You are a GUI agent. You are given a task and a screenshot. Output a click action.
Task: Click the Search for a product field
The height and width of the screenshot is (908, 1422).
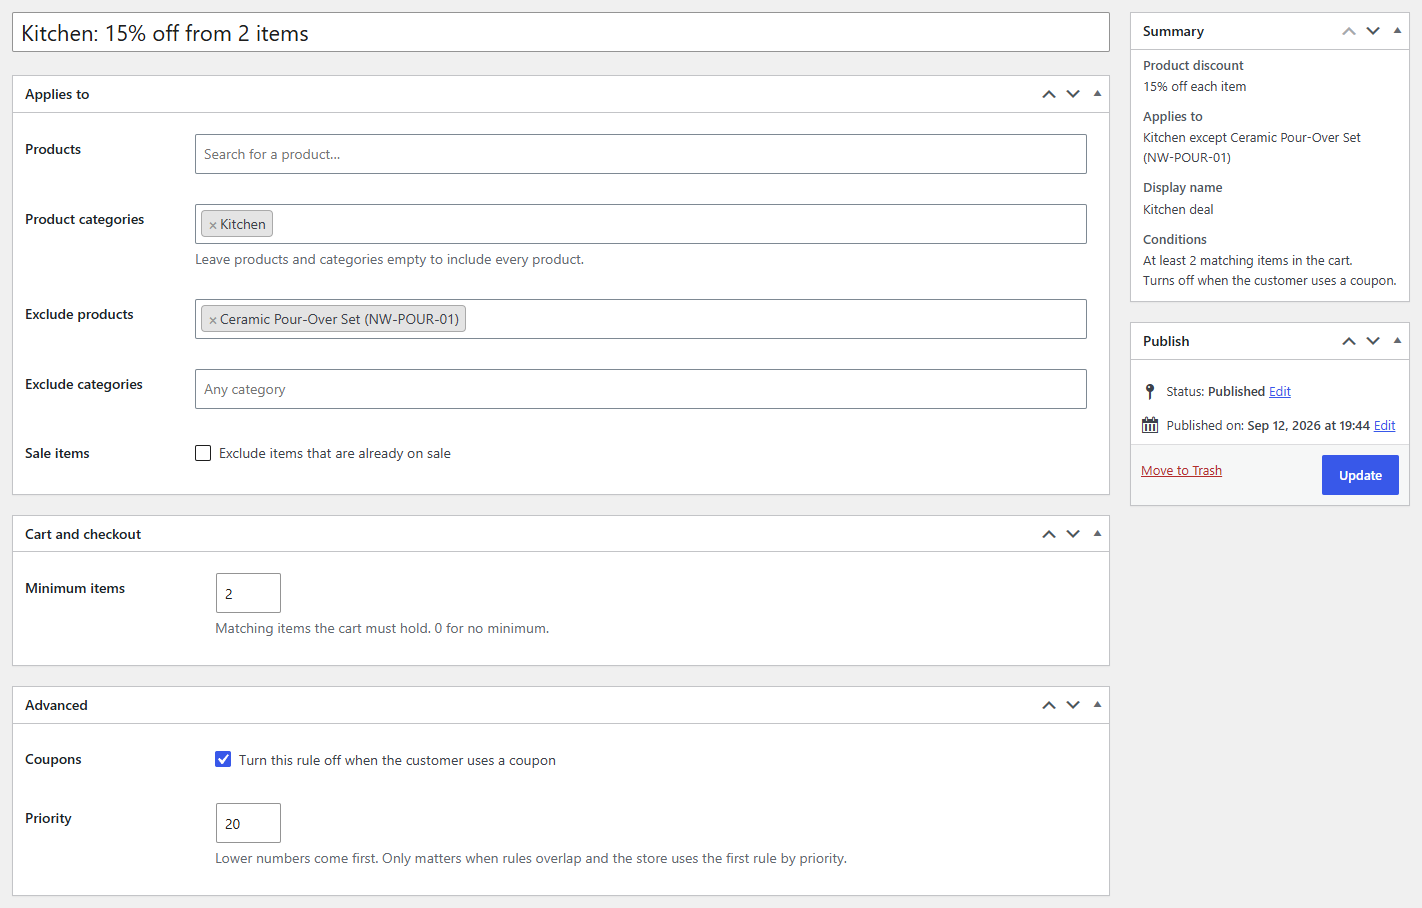click(641, 154)
